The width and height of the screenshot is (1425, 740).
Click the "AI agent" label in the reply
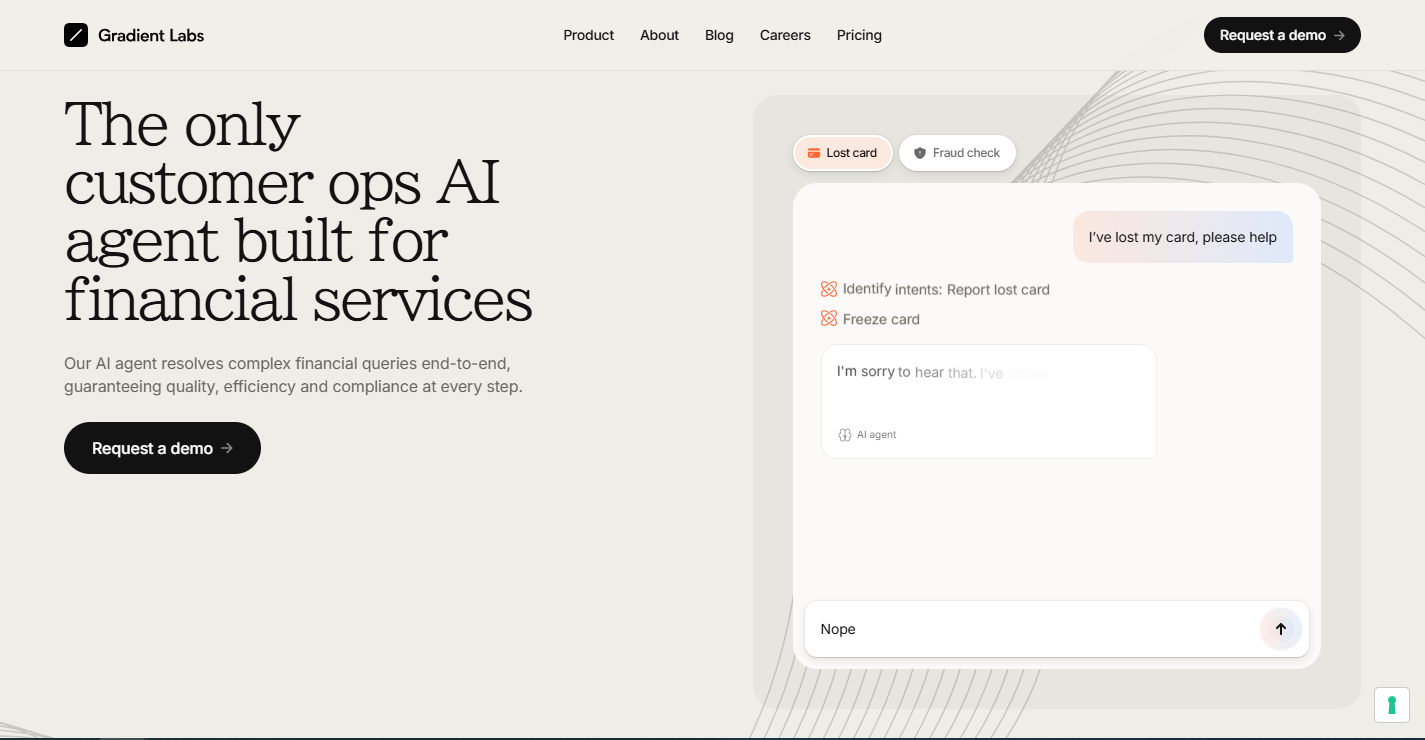click(876, 435)
